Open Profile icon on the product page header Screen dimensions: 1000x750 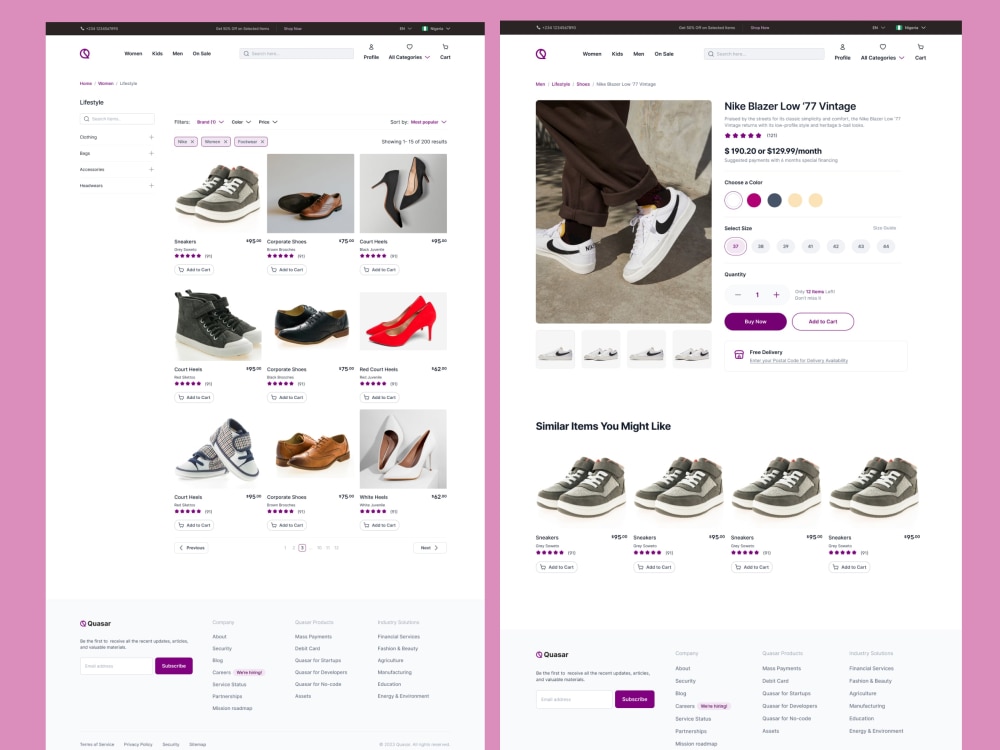pyautogui.click(x=842, y=47)
